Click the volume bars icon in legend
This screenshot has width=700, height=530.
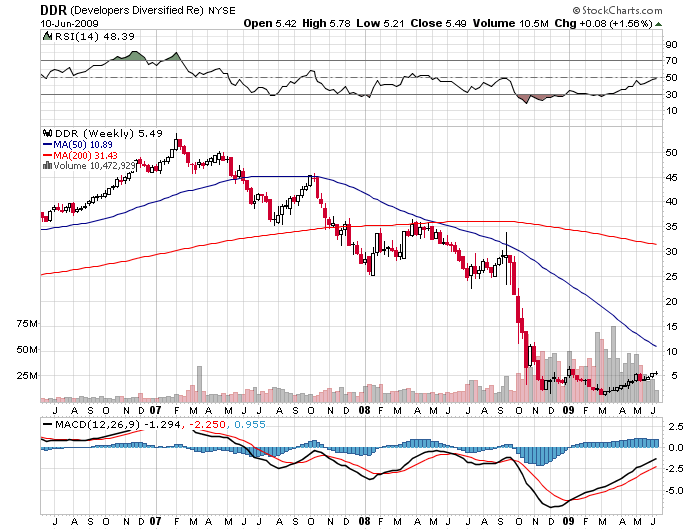(47, 166)
